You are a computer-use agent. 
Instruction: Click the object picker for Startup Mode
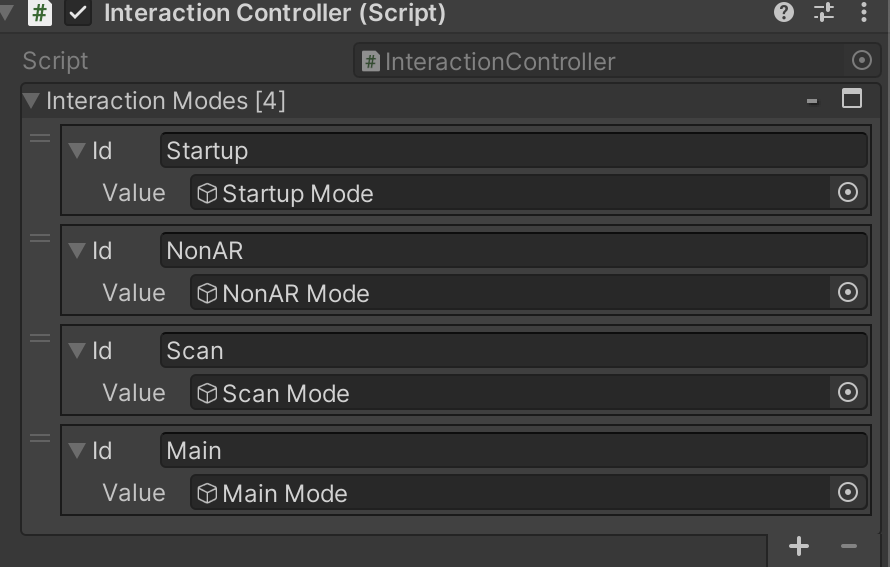[848, 193]
